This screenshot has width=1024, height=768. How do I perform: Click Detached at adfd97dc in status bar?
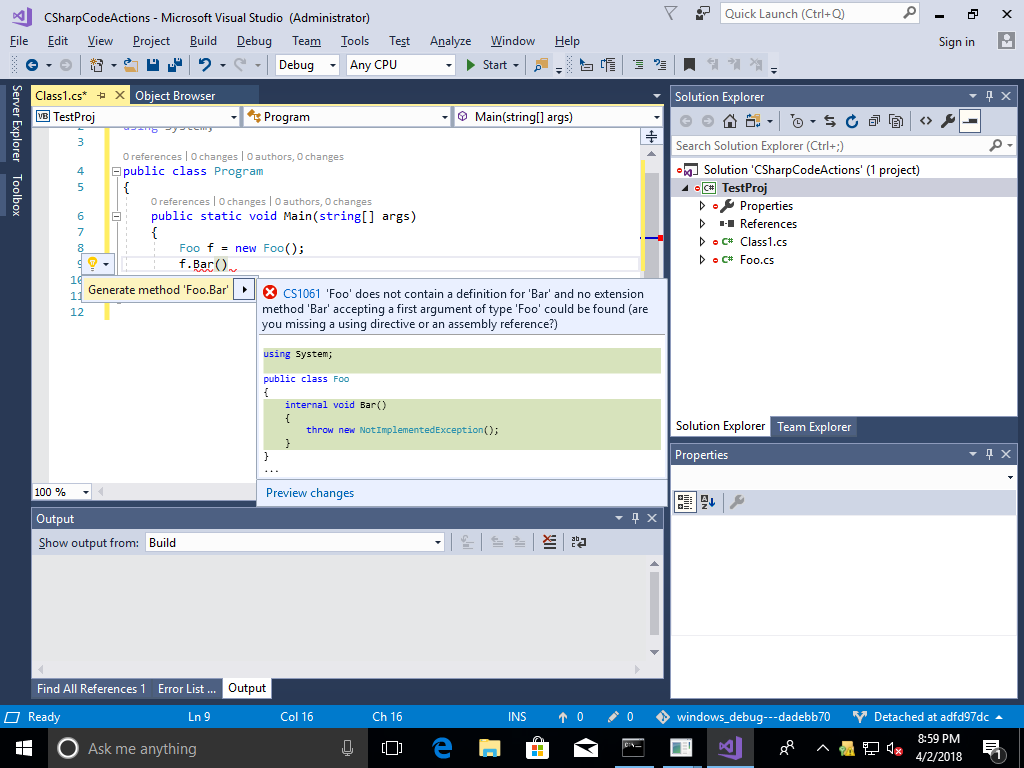[927, 716]
